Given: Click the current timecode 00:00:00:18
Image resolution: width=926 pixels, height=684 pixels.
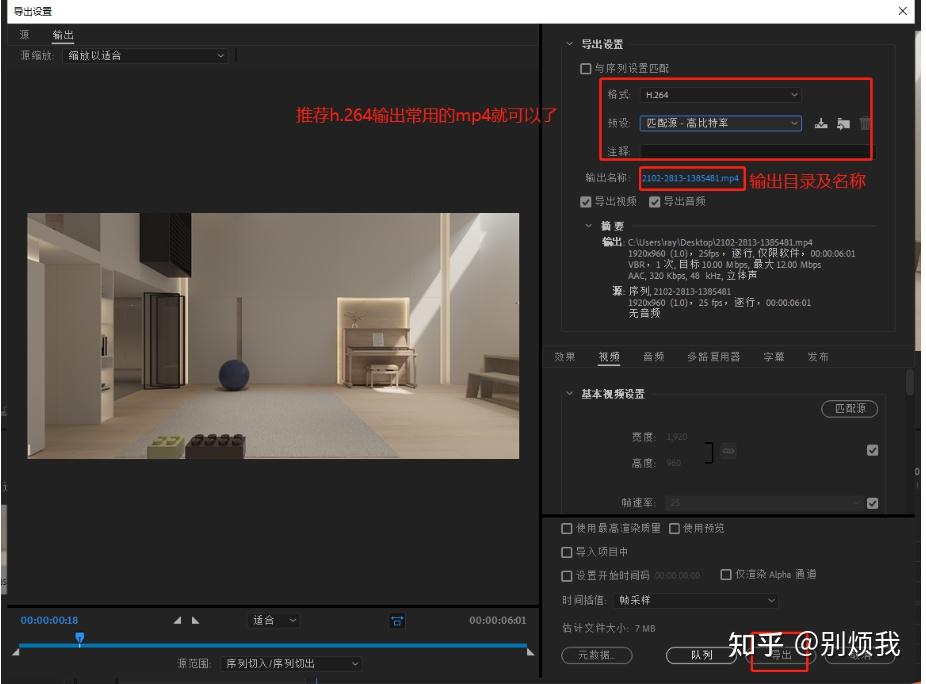Looking at the screenshot, I should [49, 620].
